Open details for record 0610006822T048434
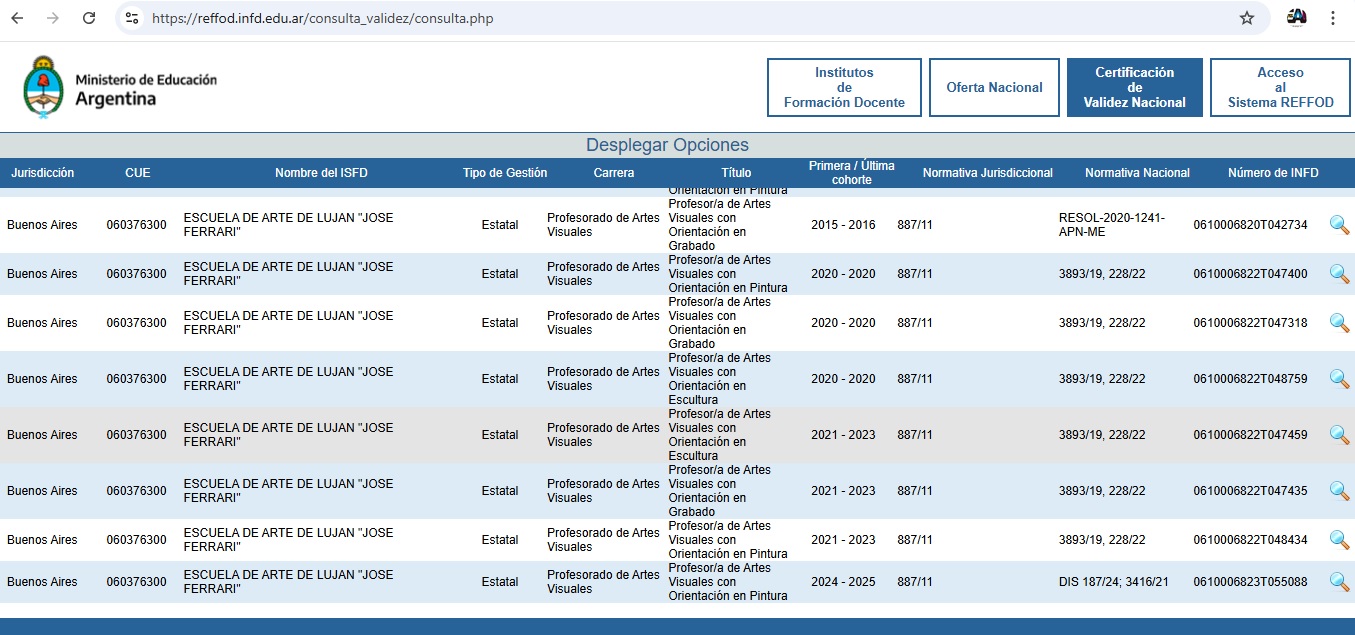Image resolution: width=1355 pixels, height=635 pixels. tap(1339, 540)
